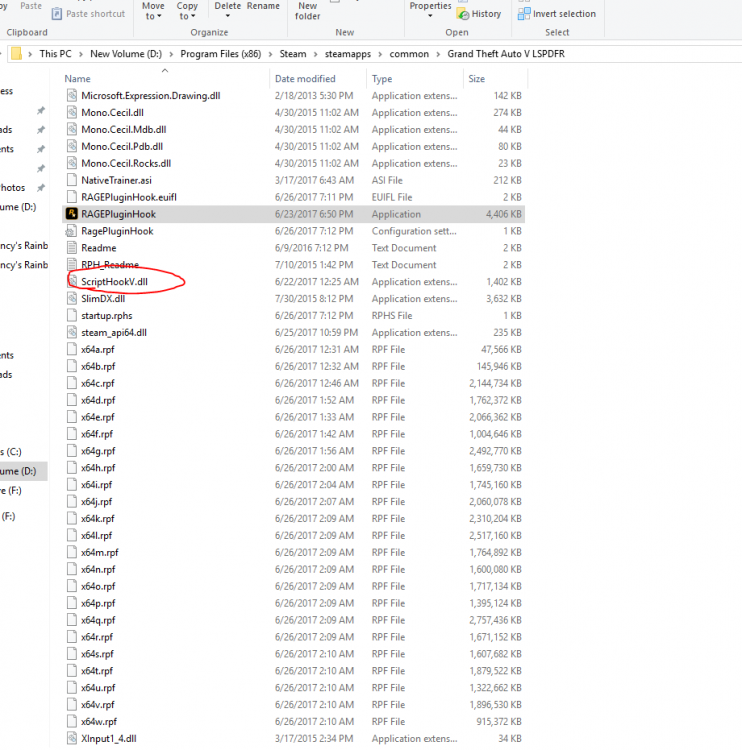
Task: Sort files by the Type column
Action: point(414,78)
